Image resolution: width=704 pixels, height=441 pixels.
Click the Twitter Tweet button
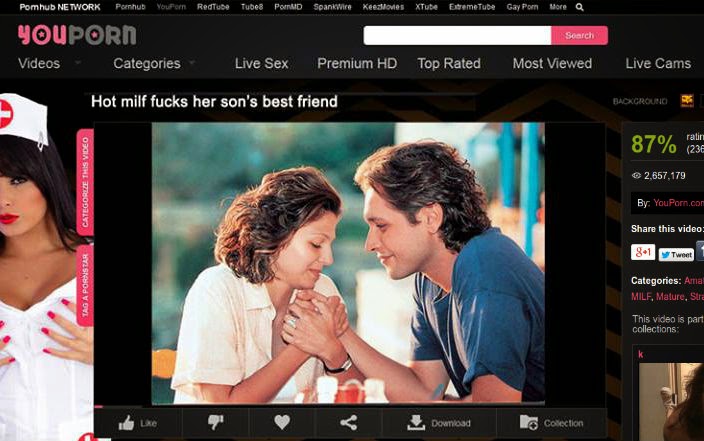point(676,255)
